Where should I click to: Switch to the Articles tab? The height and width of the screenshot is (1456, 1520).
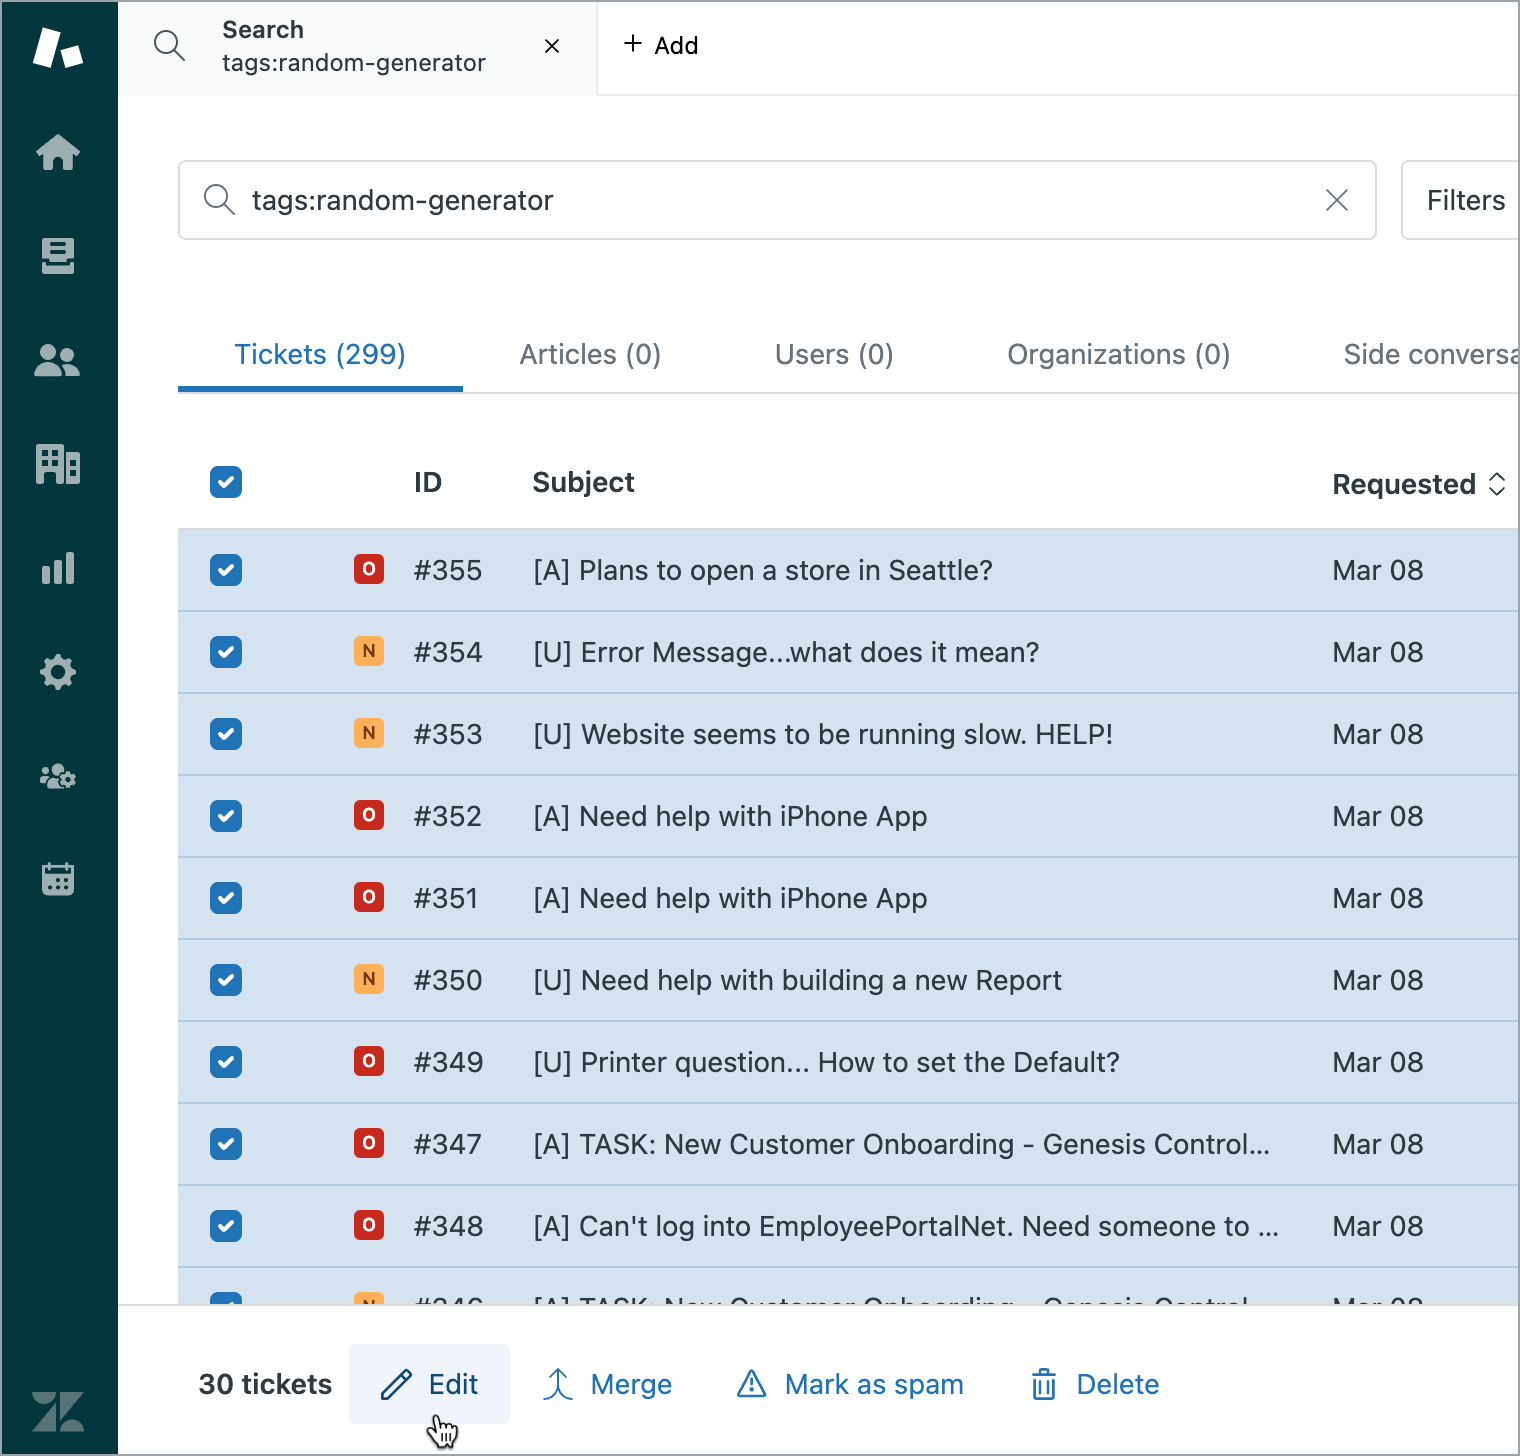click(x=589, y=354)
